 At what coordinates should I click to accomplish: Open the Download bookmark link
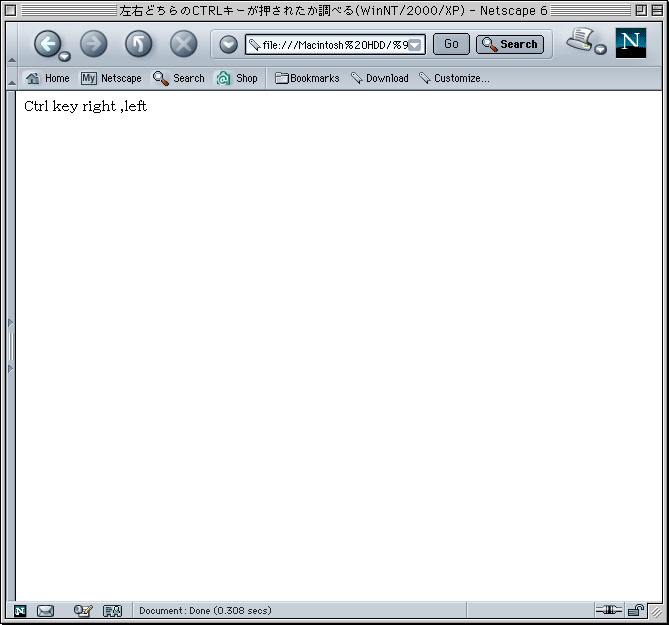pyautogui.click(x=380, y=78)
